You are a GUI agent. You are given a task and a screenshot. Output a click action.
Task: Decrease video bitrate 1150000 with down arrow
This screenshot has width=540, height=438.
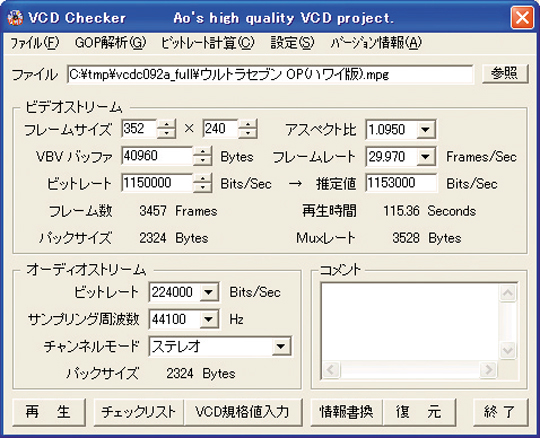(x=202, y=188)
